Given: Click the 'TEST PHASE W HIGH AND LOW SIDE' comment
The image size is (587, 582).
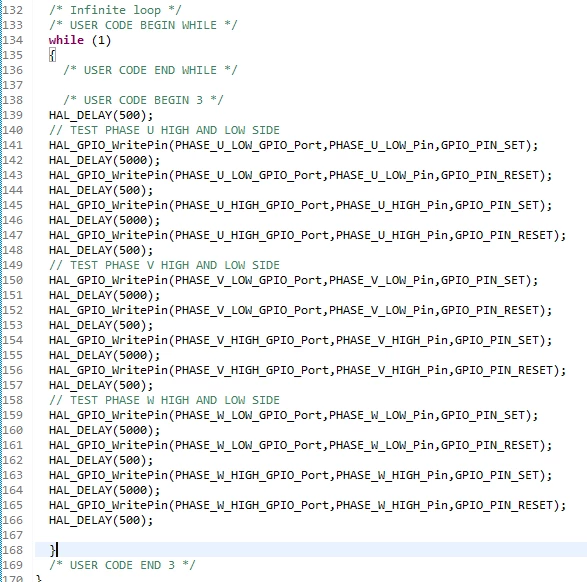Looking at the screenshot, I should click(164, 400).
